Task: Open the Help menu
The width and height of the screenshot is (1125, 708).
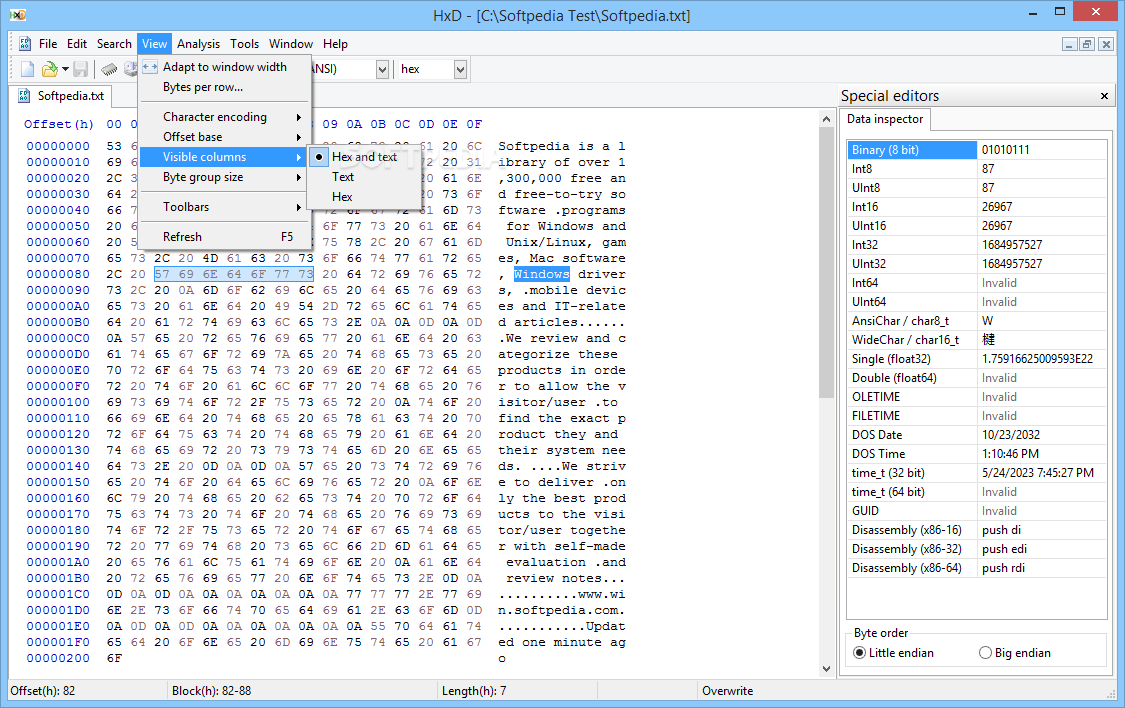Action: (335, 44)
